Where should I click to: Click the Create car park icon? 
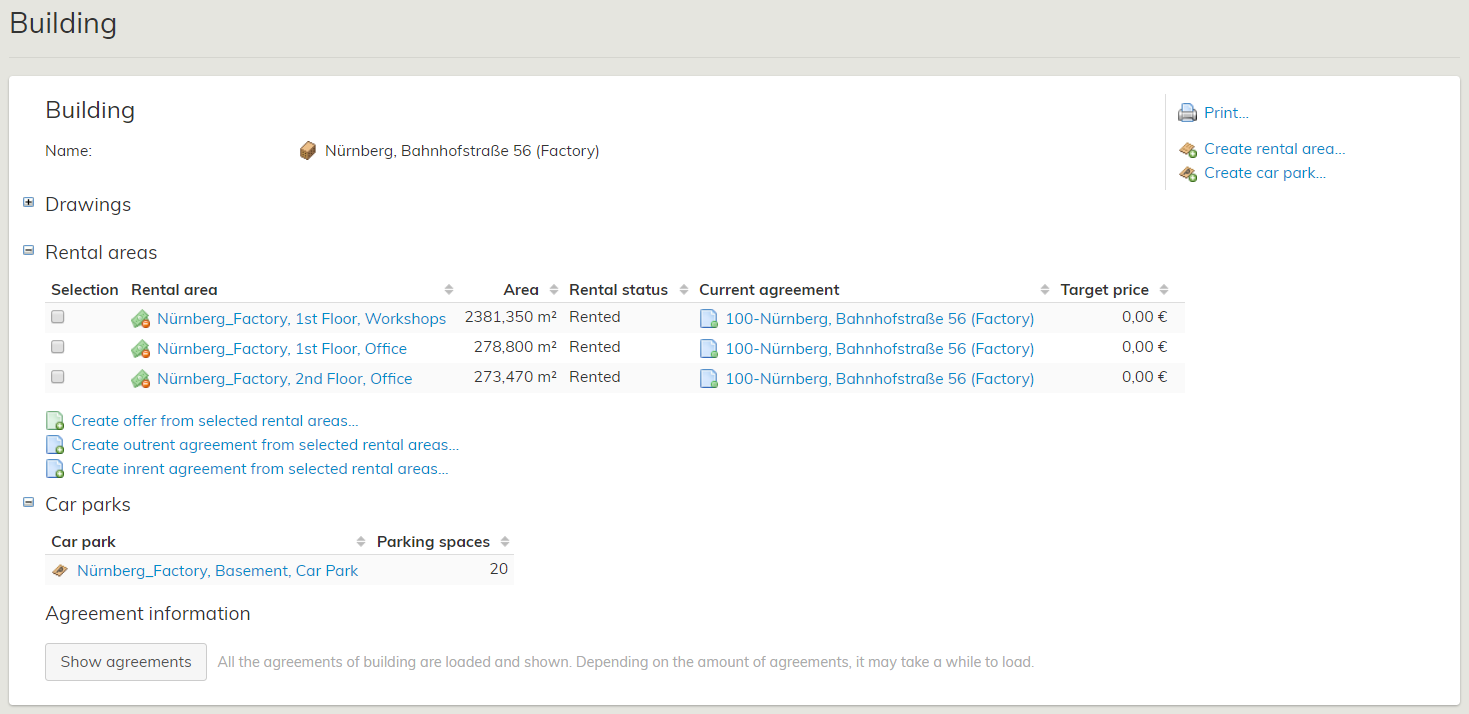pos(1188,174)
